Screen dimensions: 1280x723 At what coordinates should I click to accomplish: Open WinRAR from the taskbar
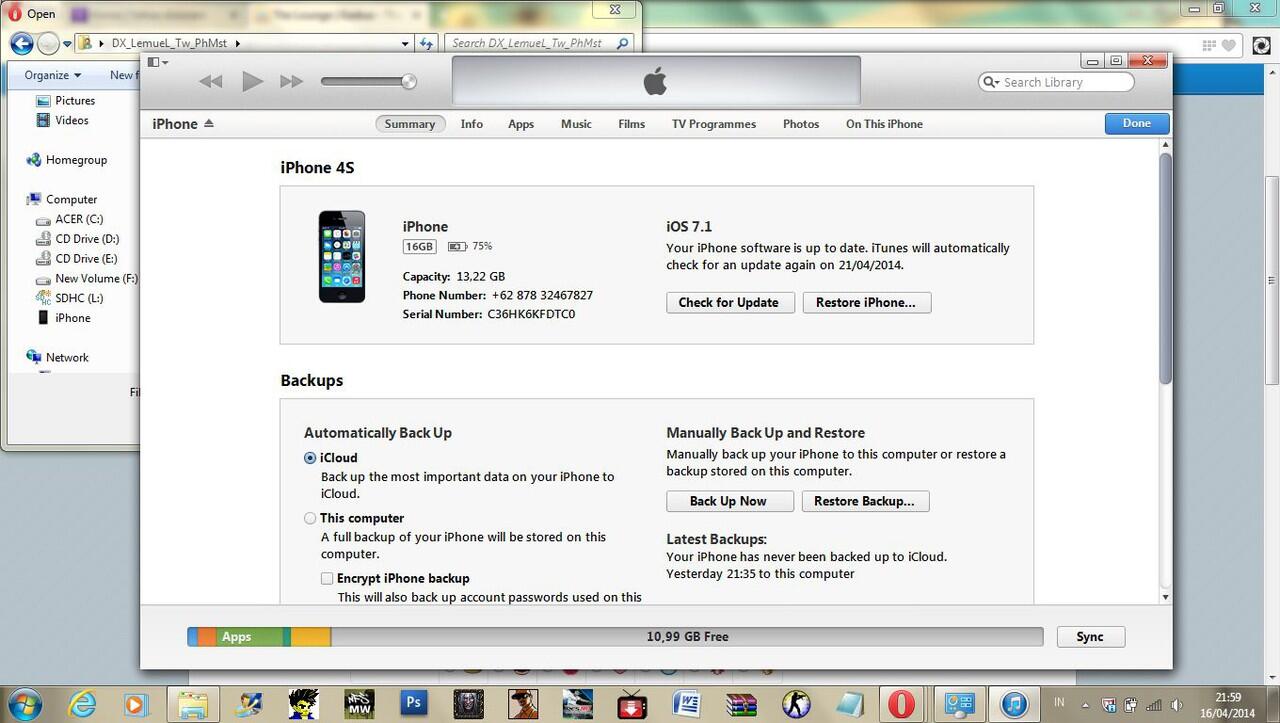pyautogui.click(x=742, y=703)
